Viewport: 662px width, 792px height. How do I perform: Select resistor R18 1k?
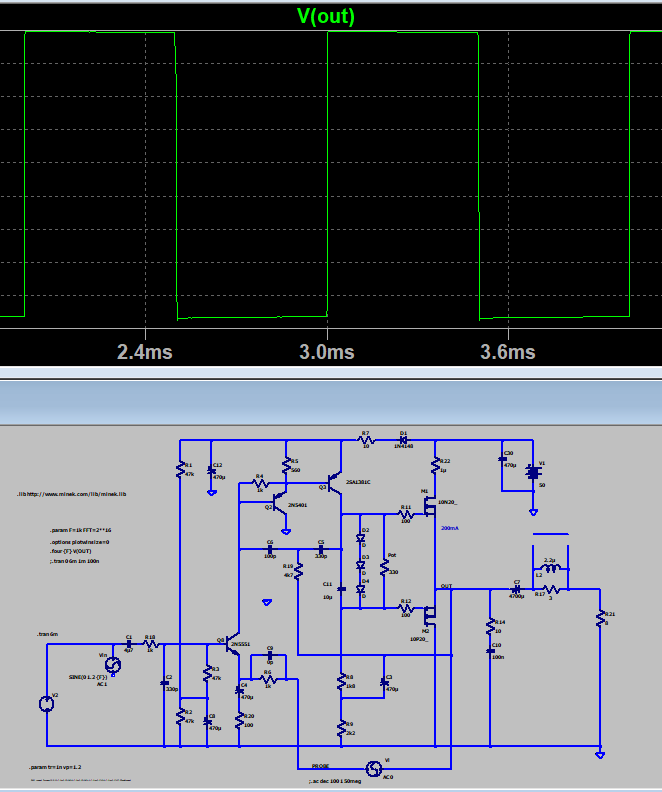point(150,644)
